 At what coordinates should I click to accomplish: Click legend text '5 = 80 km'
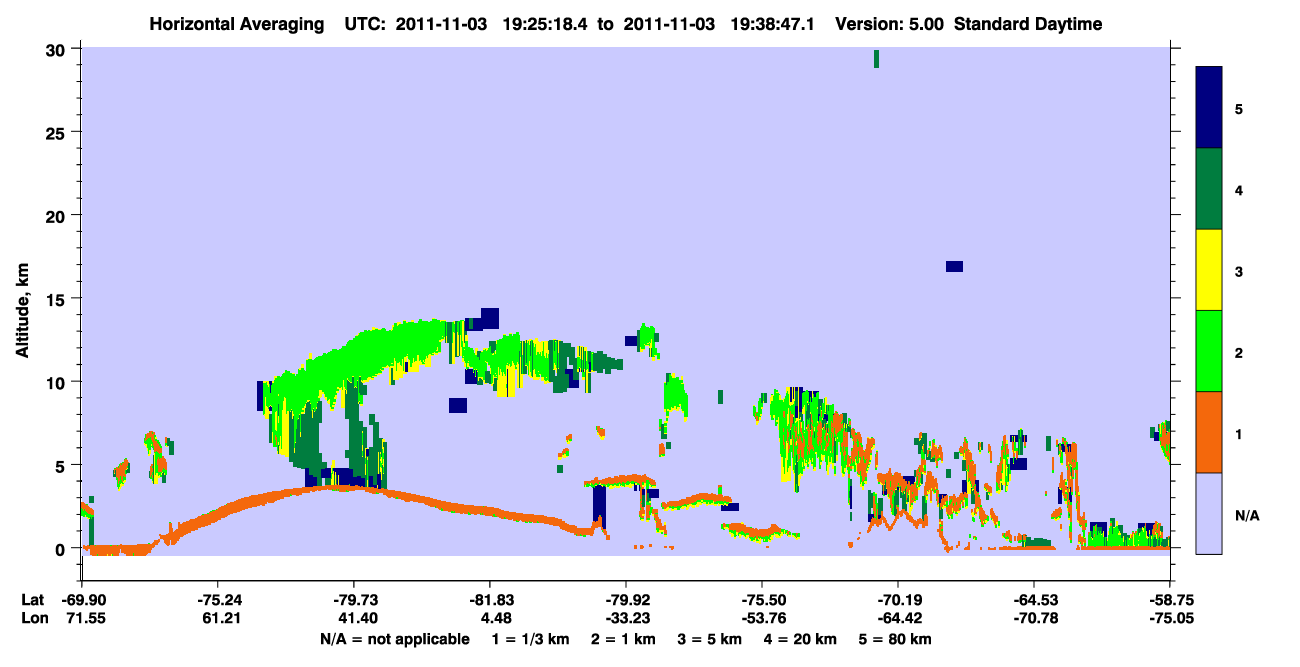click(x=897, y=639)
